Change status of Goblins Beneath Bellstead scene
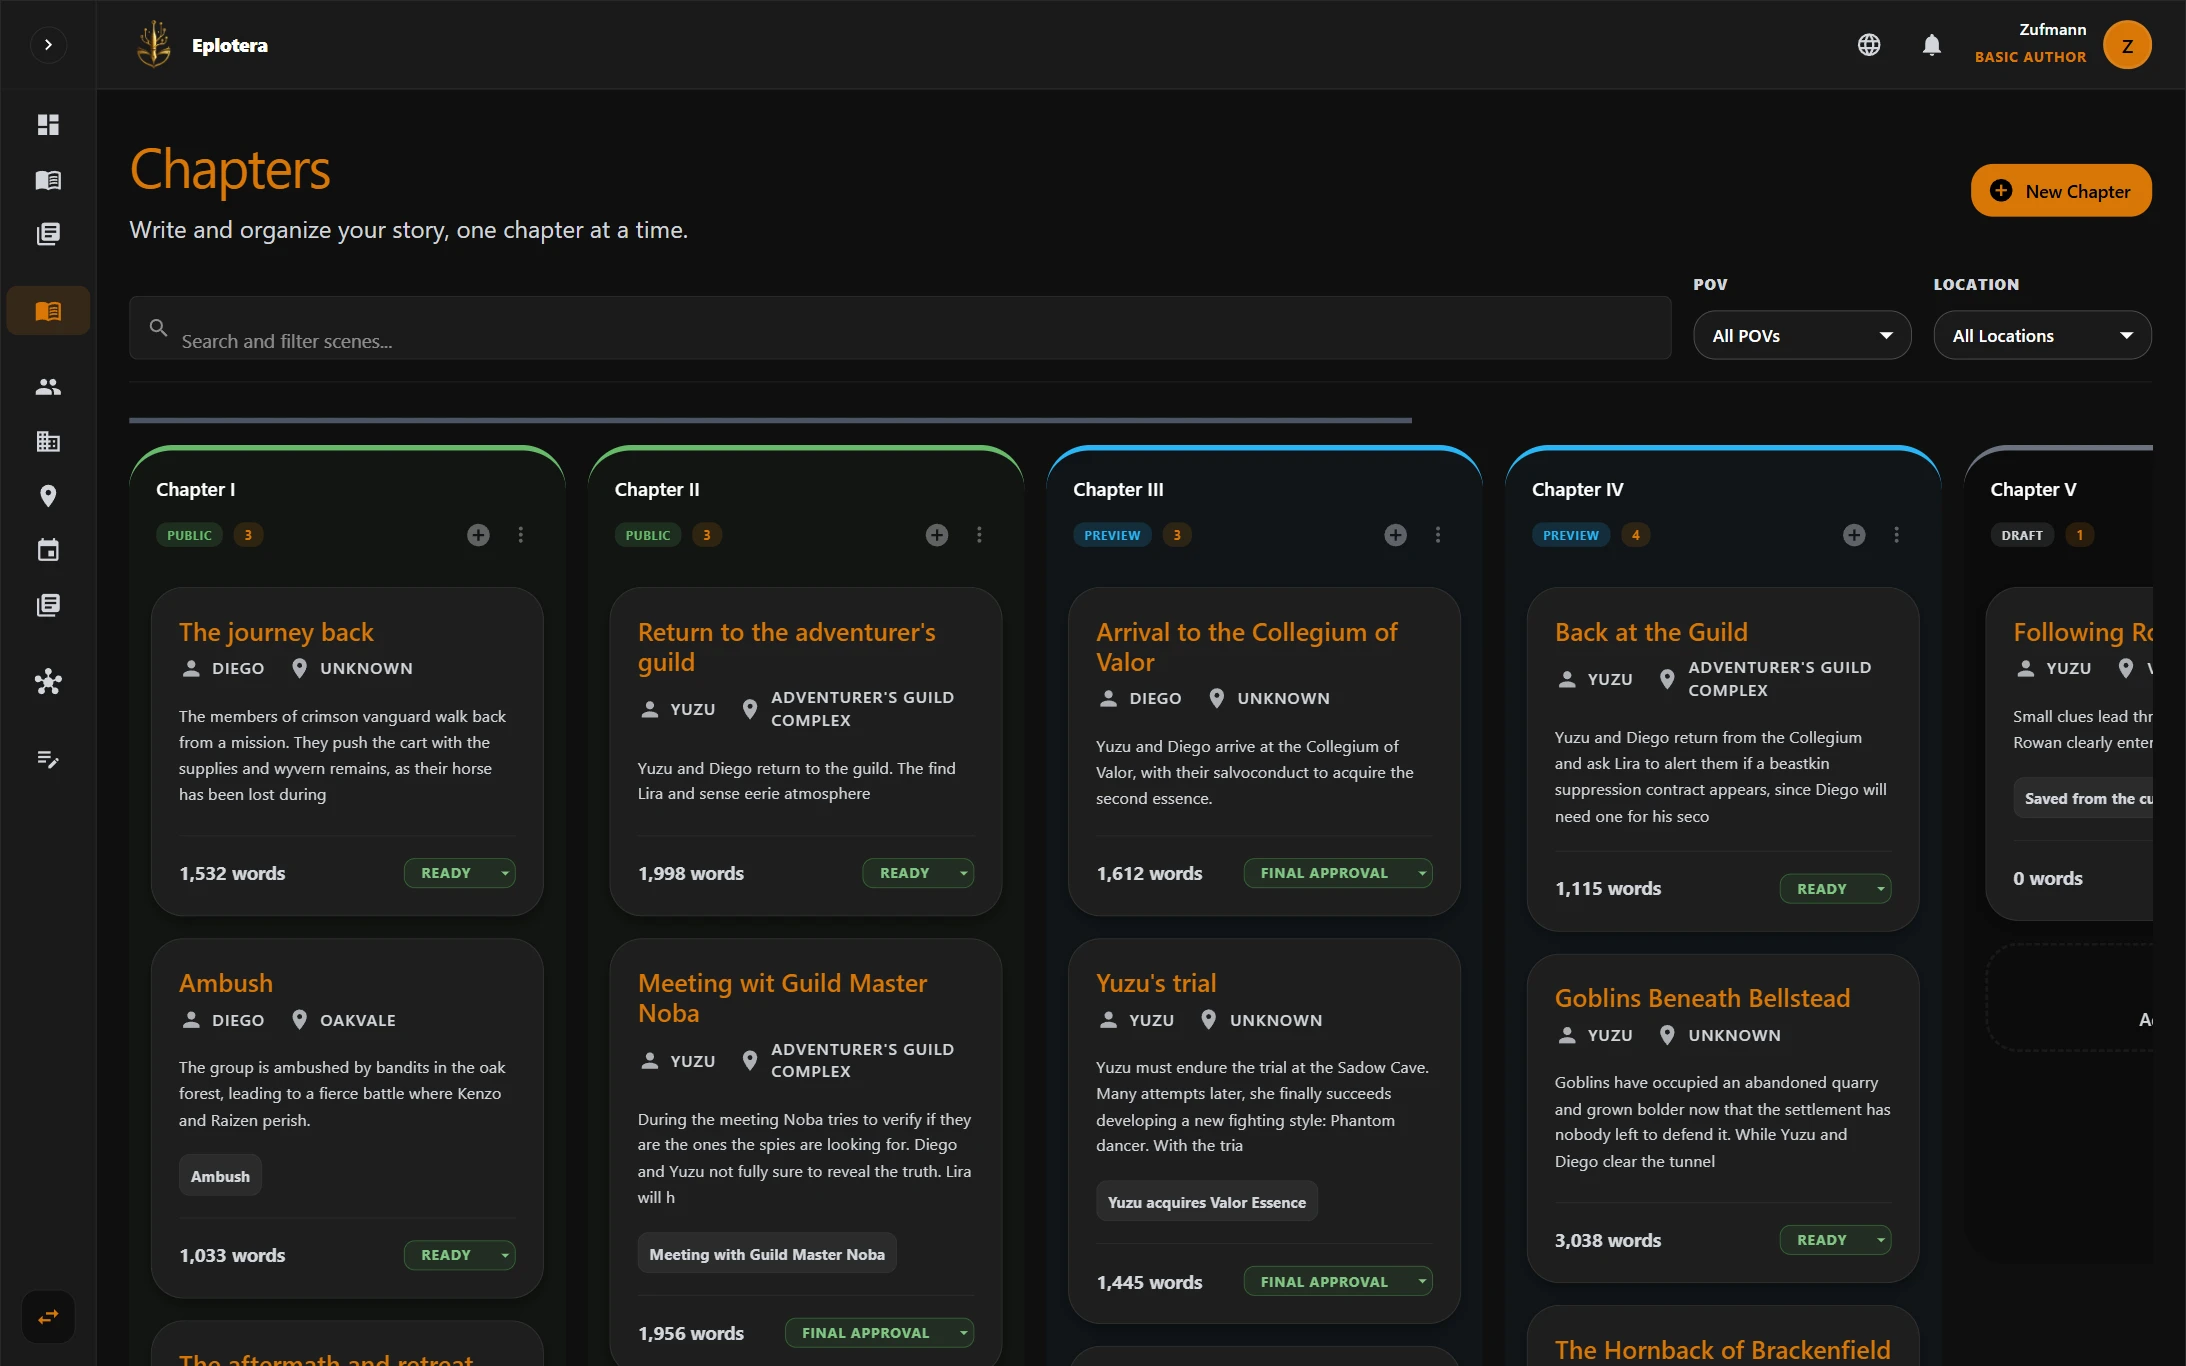The width and height of the screenshot is (2186, 1366). [x=1836, y=1240]
